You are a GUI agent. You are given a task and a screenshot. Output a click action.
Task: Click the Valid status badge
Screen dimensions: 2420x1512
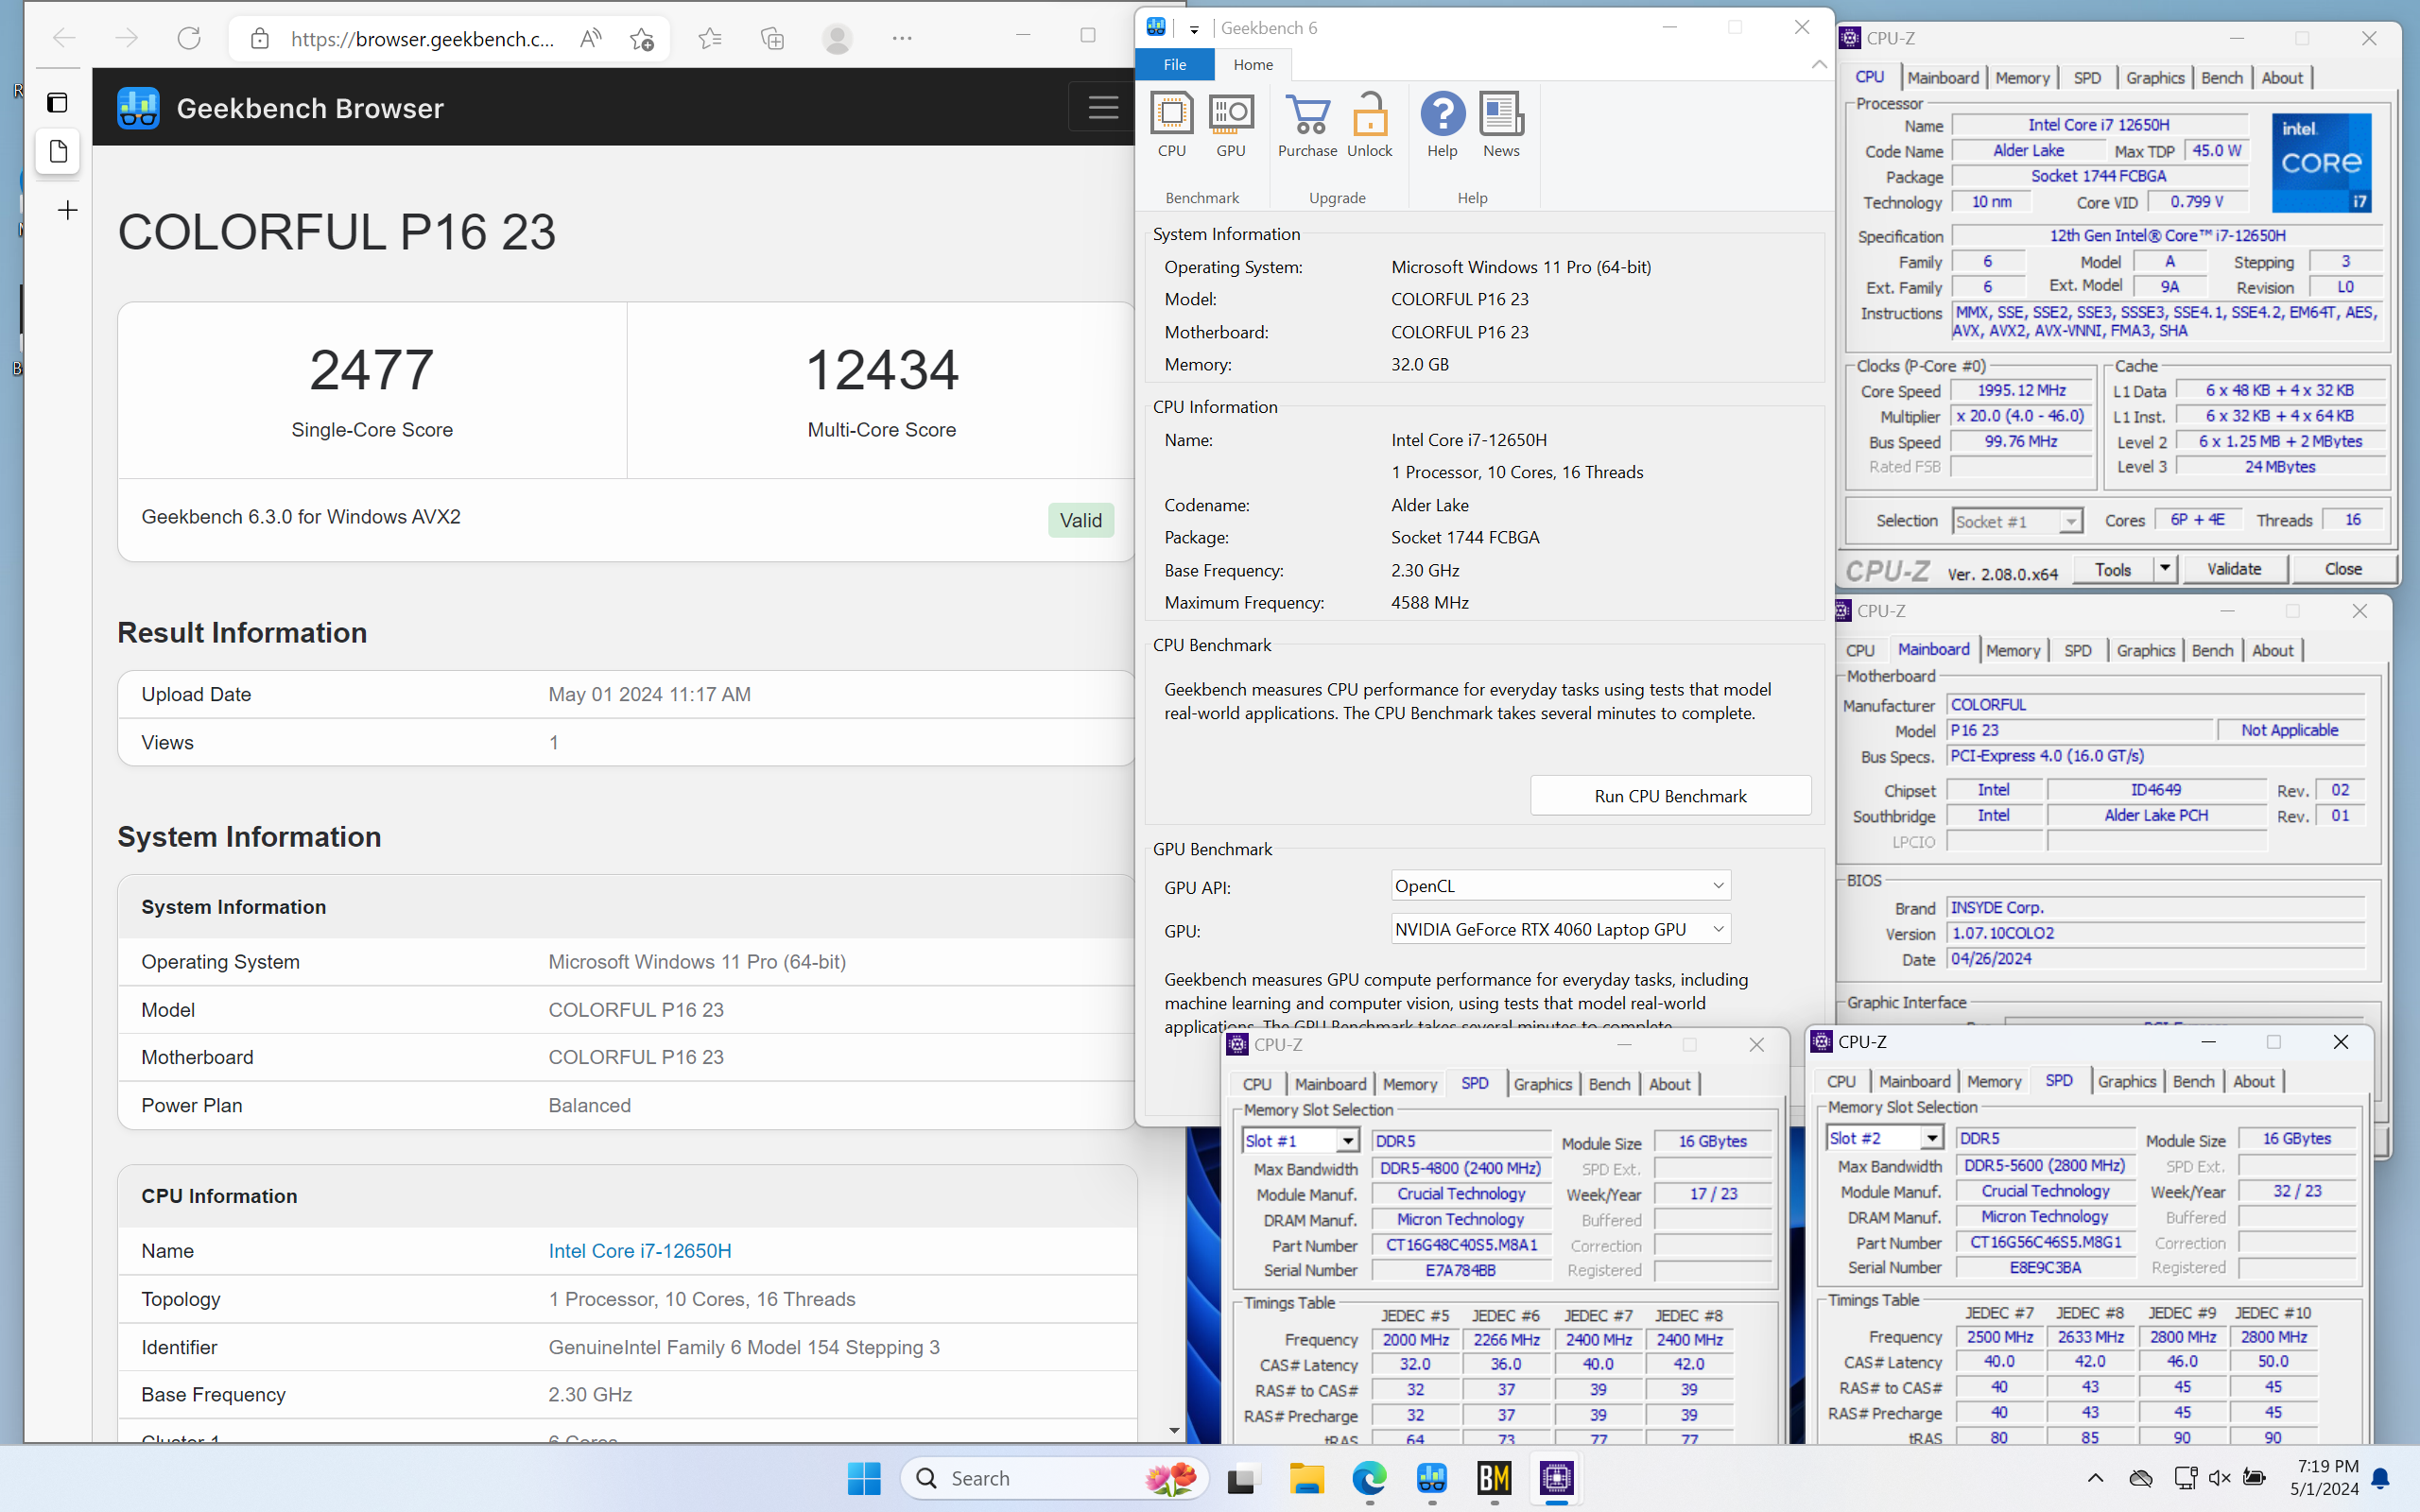(x=1080, y=520)
